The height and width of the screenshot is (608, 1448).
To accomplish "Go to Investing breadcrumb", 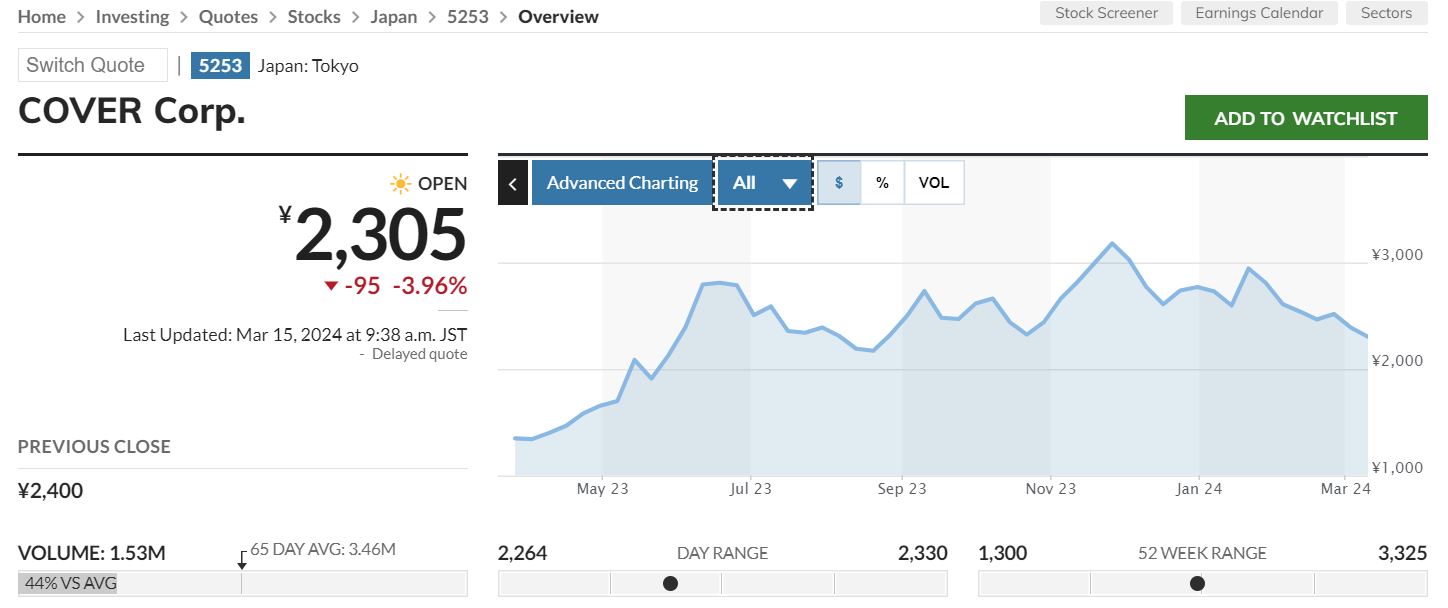I will 132,17.
